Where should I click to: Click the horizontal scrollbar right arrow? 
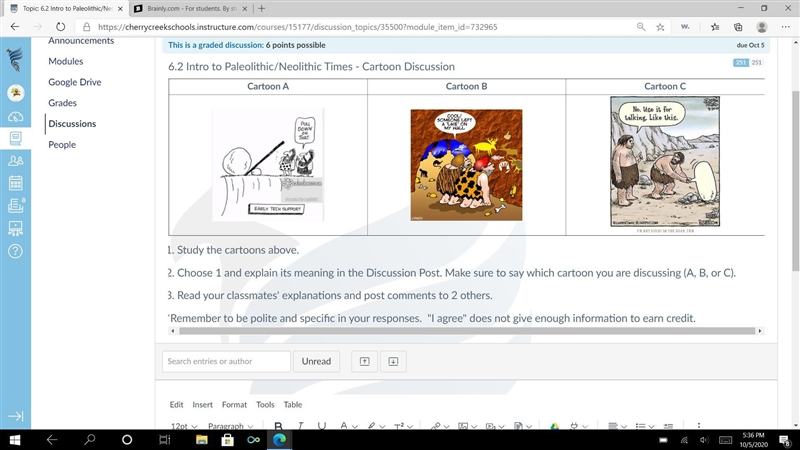point(760,331)
